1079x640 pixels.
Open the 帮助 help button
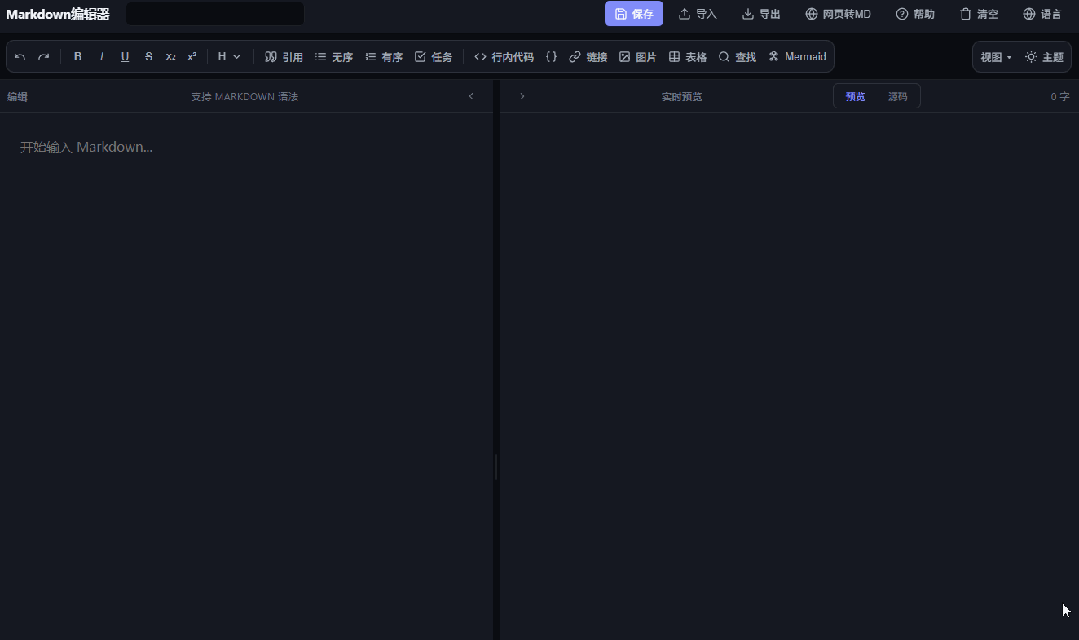[915, 14]
